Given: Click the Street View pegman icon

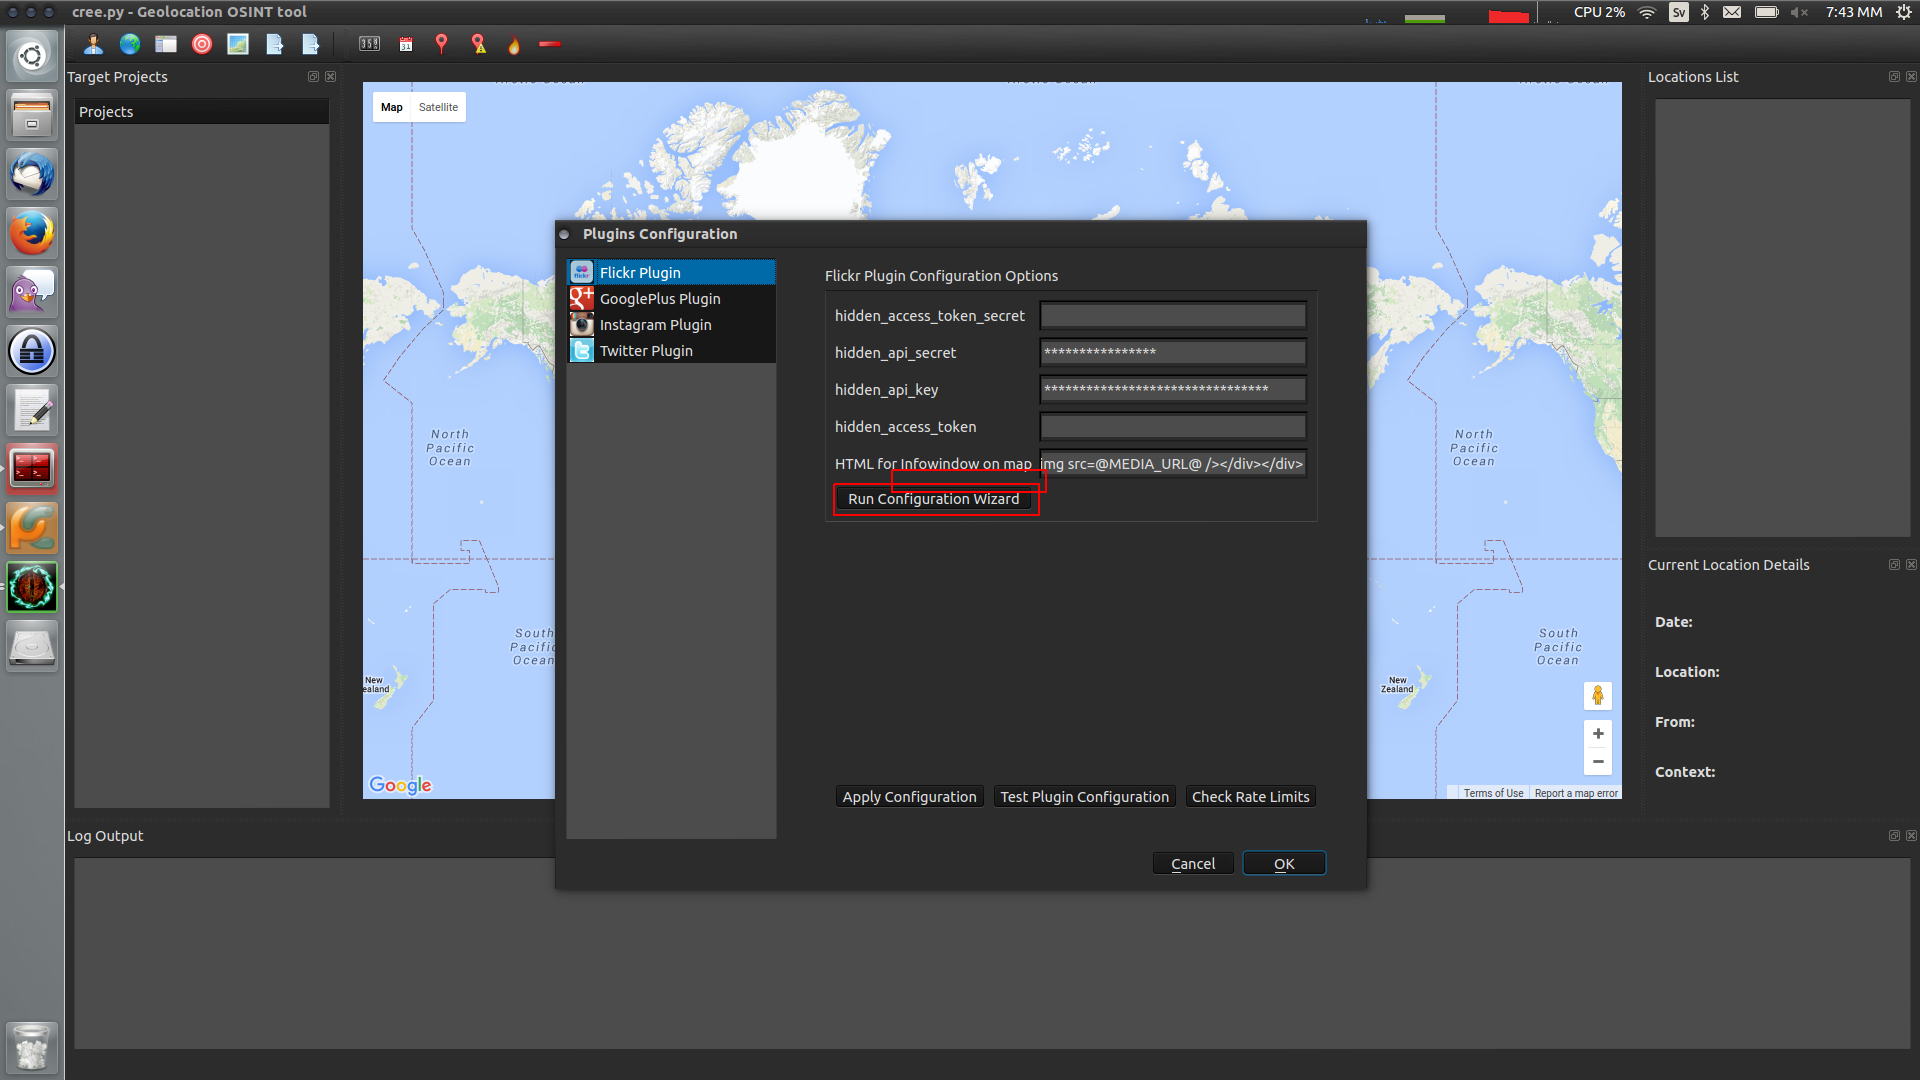Looking at the screenshot, I should 1598,695.
